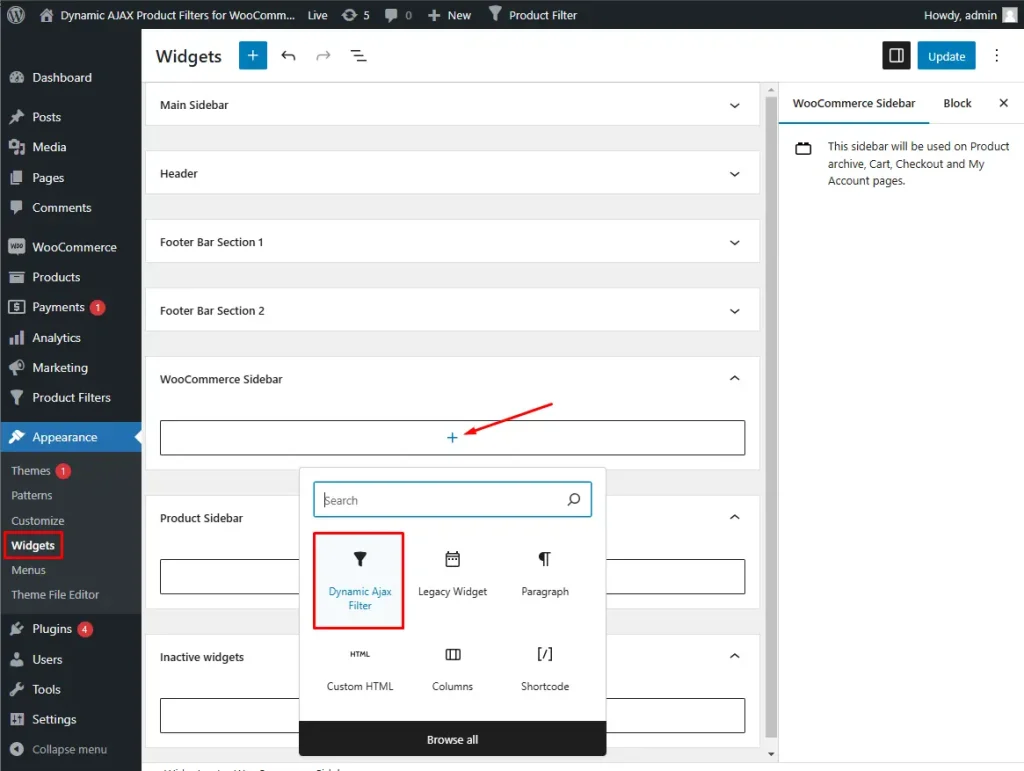The height and width of the screenshot is (771, 1024).
Task: Open Media library menu
Action: (x=71, y=147)
